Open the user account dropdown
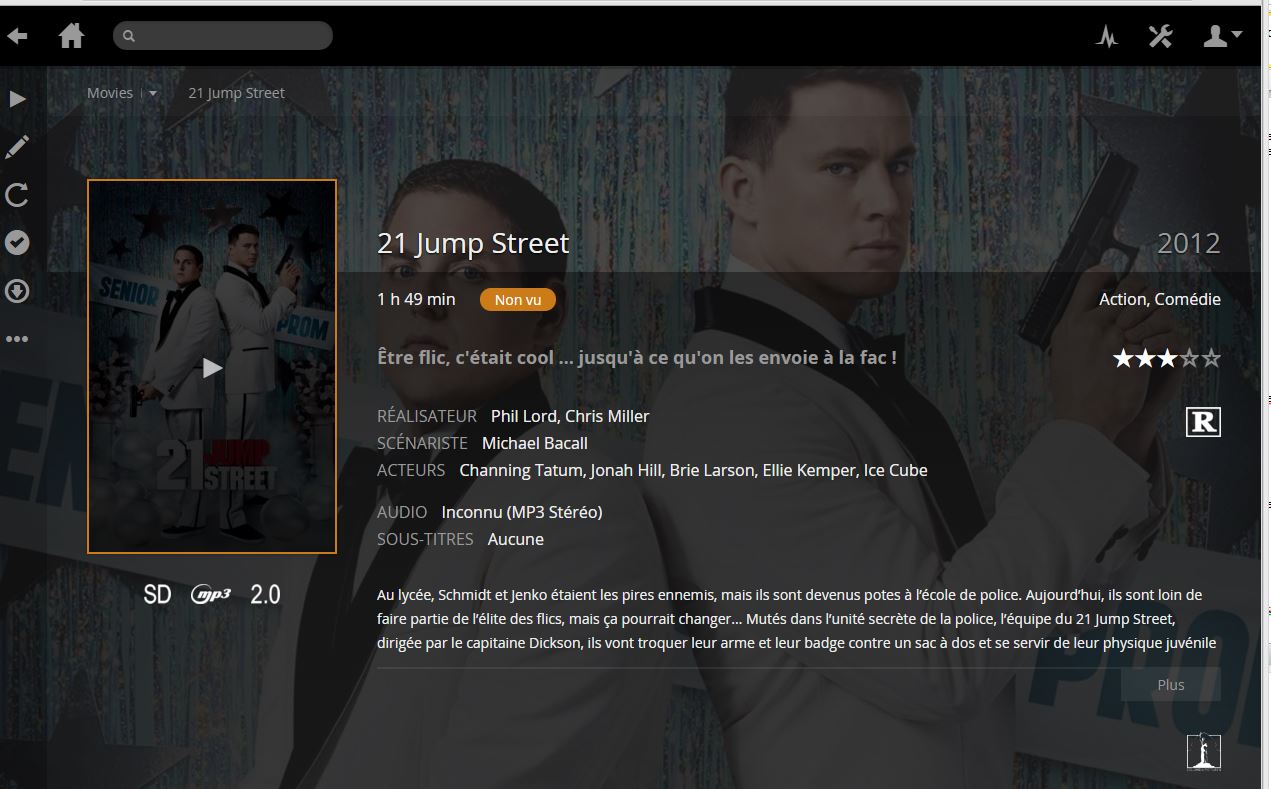The image size is (1271, 789). pos(1222,36)
